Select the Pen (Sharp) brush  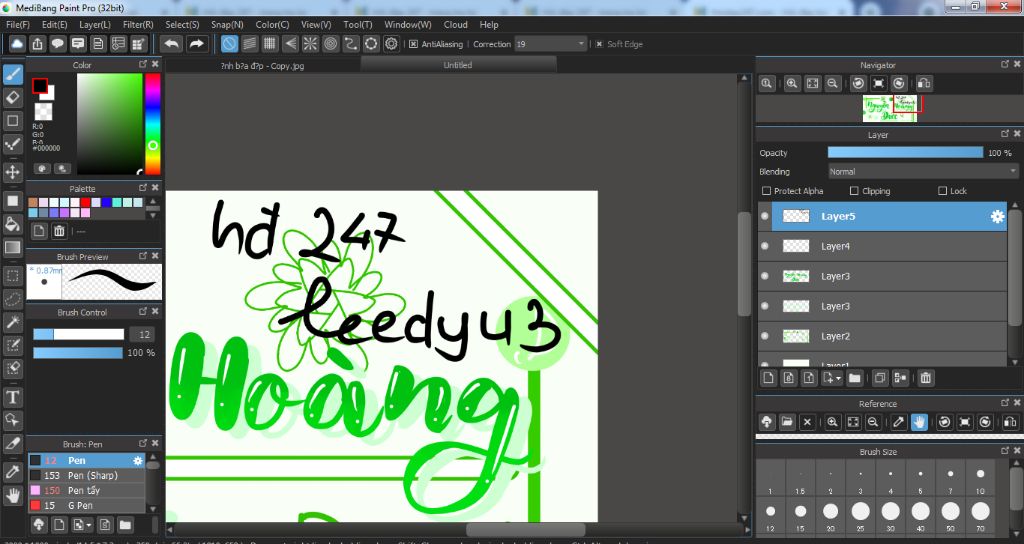(86, 475)
